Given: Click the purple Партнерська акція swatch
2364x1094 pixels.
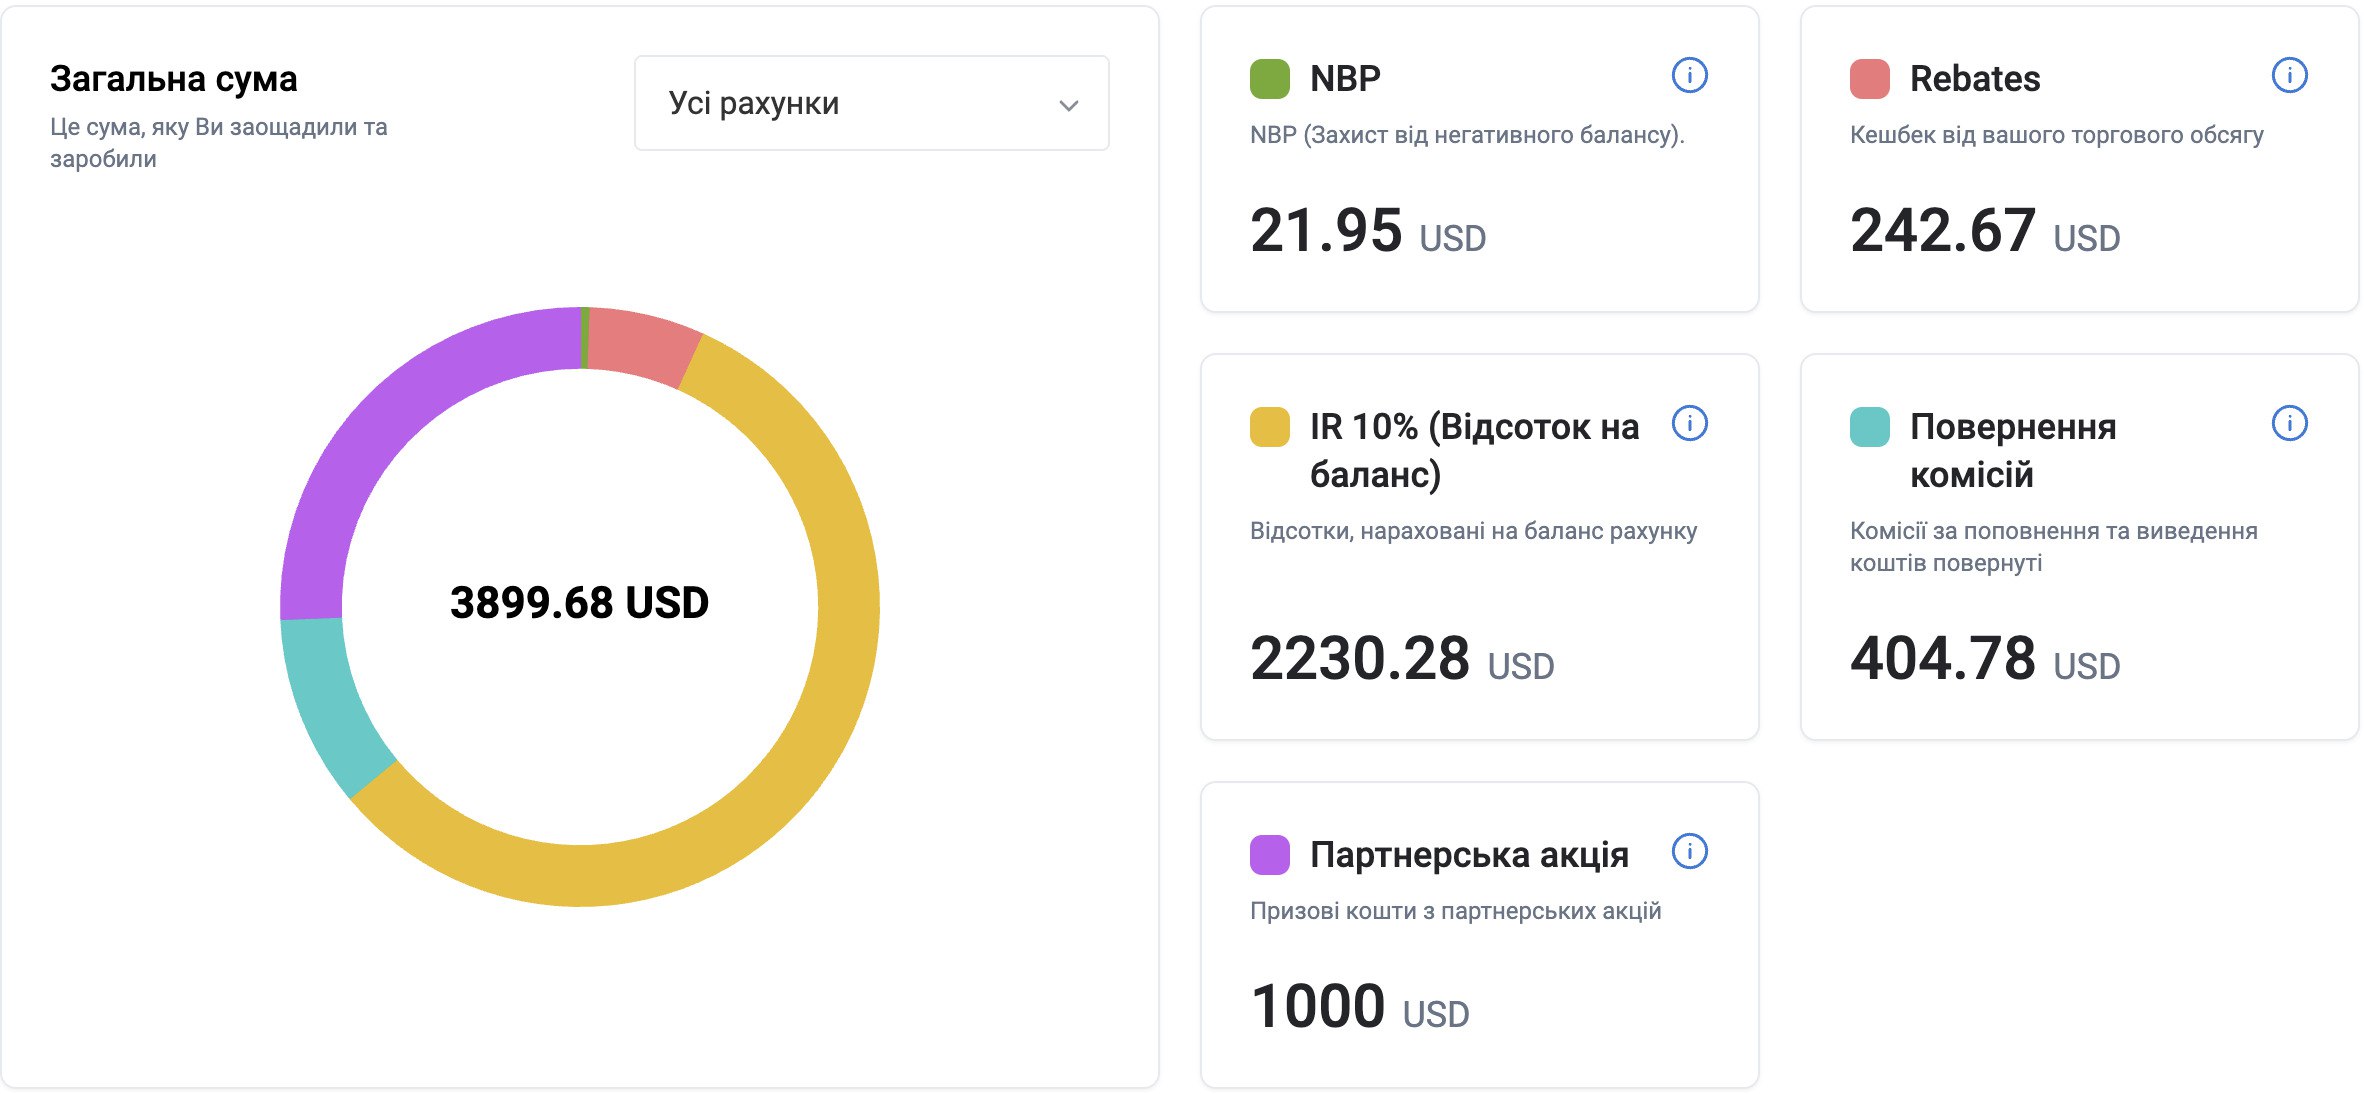Looking at the screenshot, I should point(1269,855).
